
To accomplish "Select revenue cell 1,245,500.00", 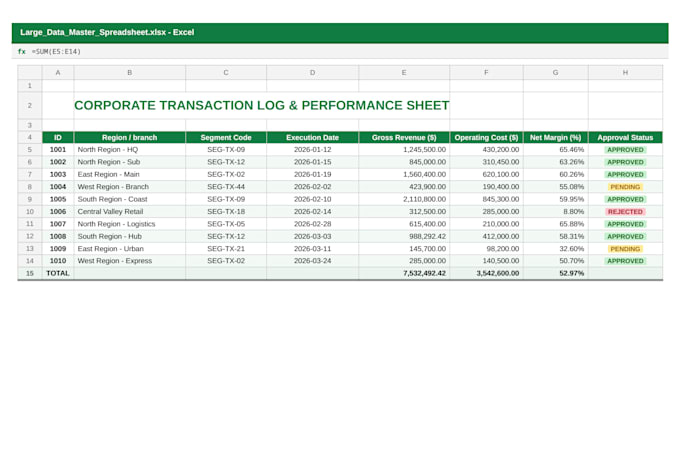I will click(404, 150).
